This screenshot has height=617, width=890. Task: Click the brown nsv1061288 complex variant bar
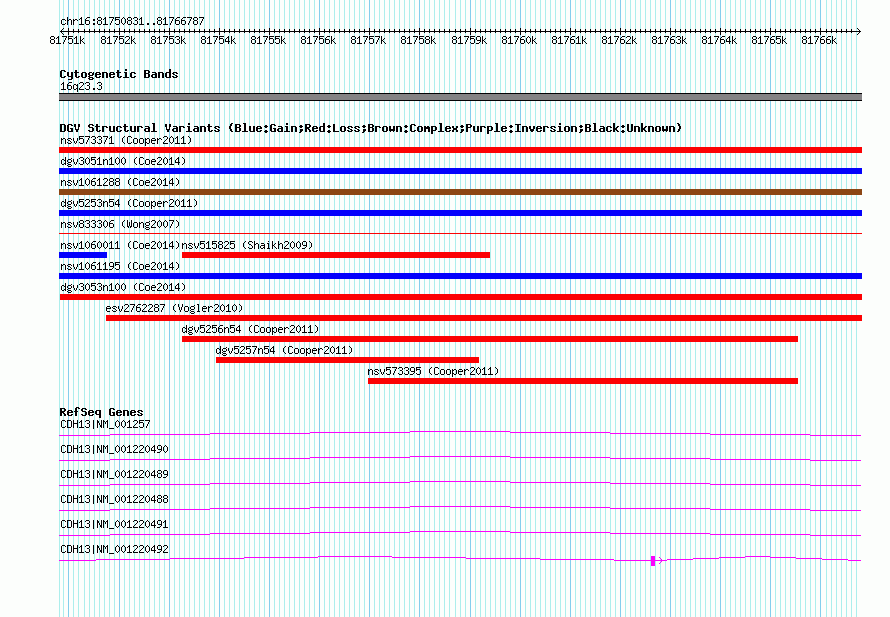[460, 192]
